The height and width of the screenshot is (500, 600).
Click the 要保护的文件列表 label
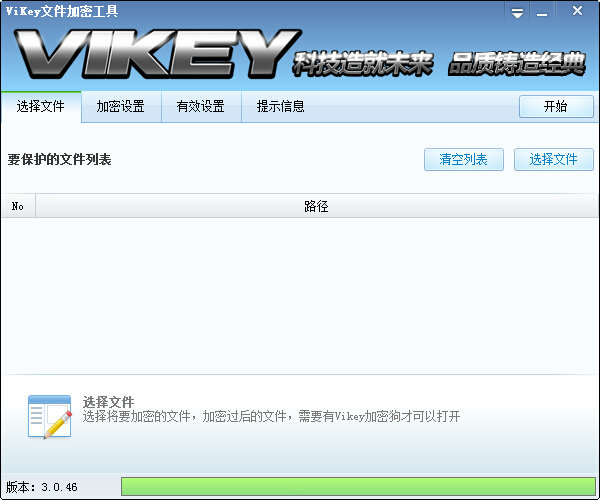point(59,160)
